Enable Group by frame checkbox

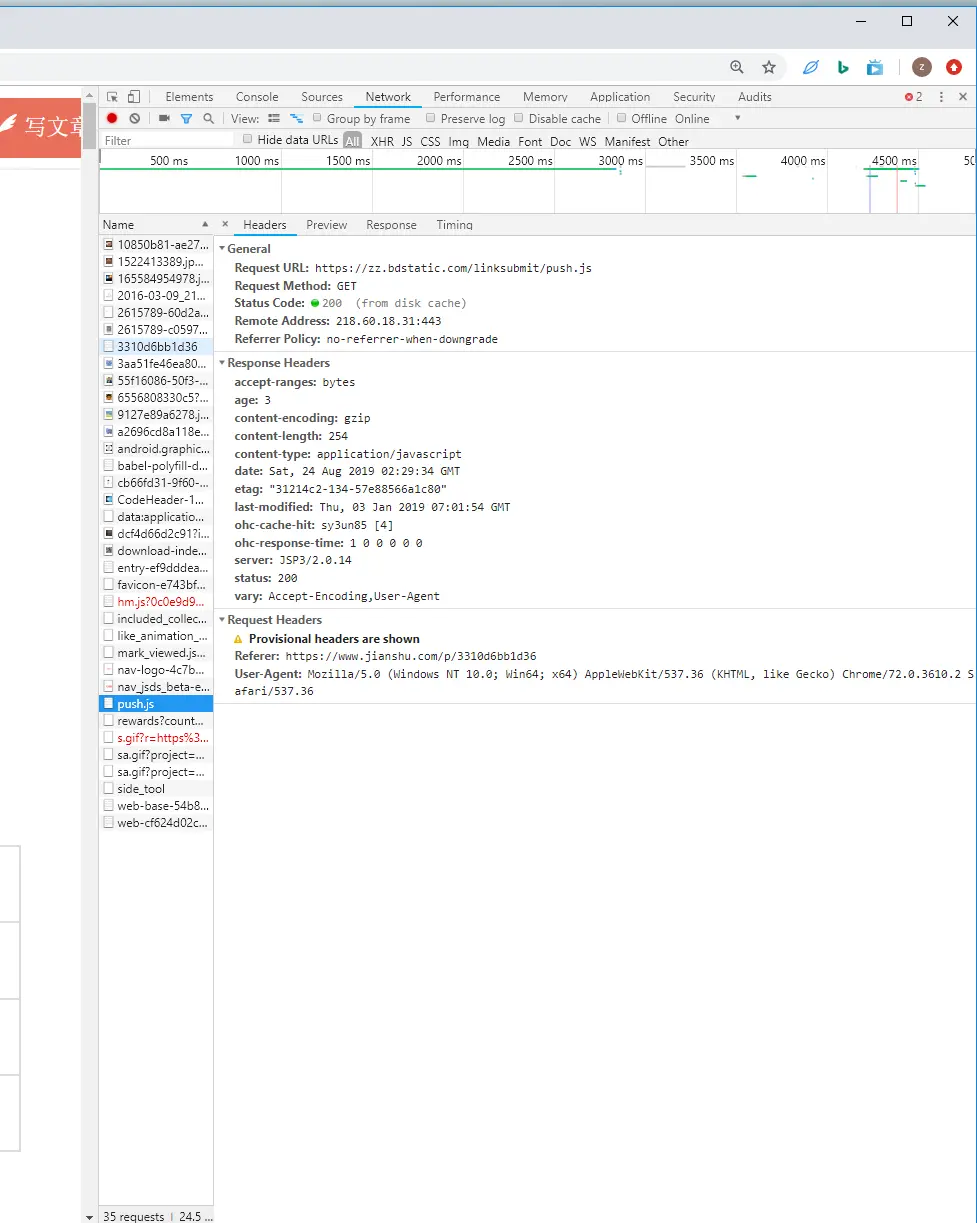(317, 118)
